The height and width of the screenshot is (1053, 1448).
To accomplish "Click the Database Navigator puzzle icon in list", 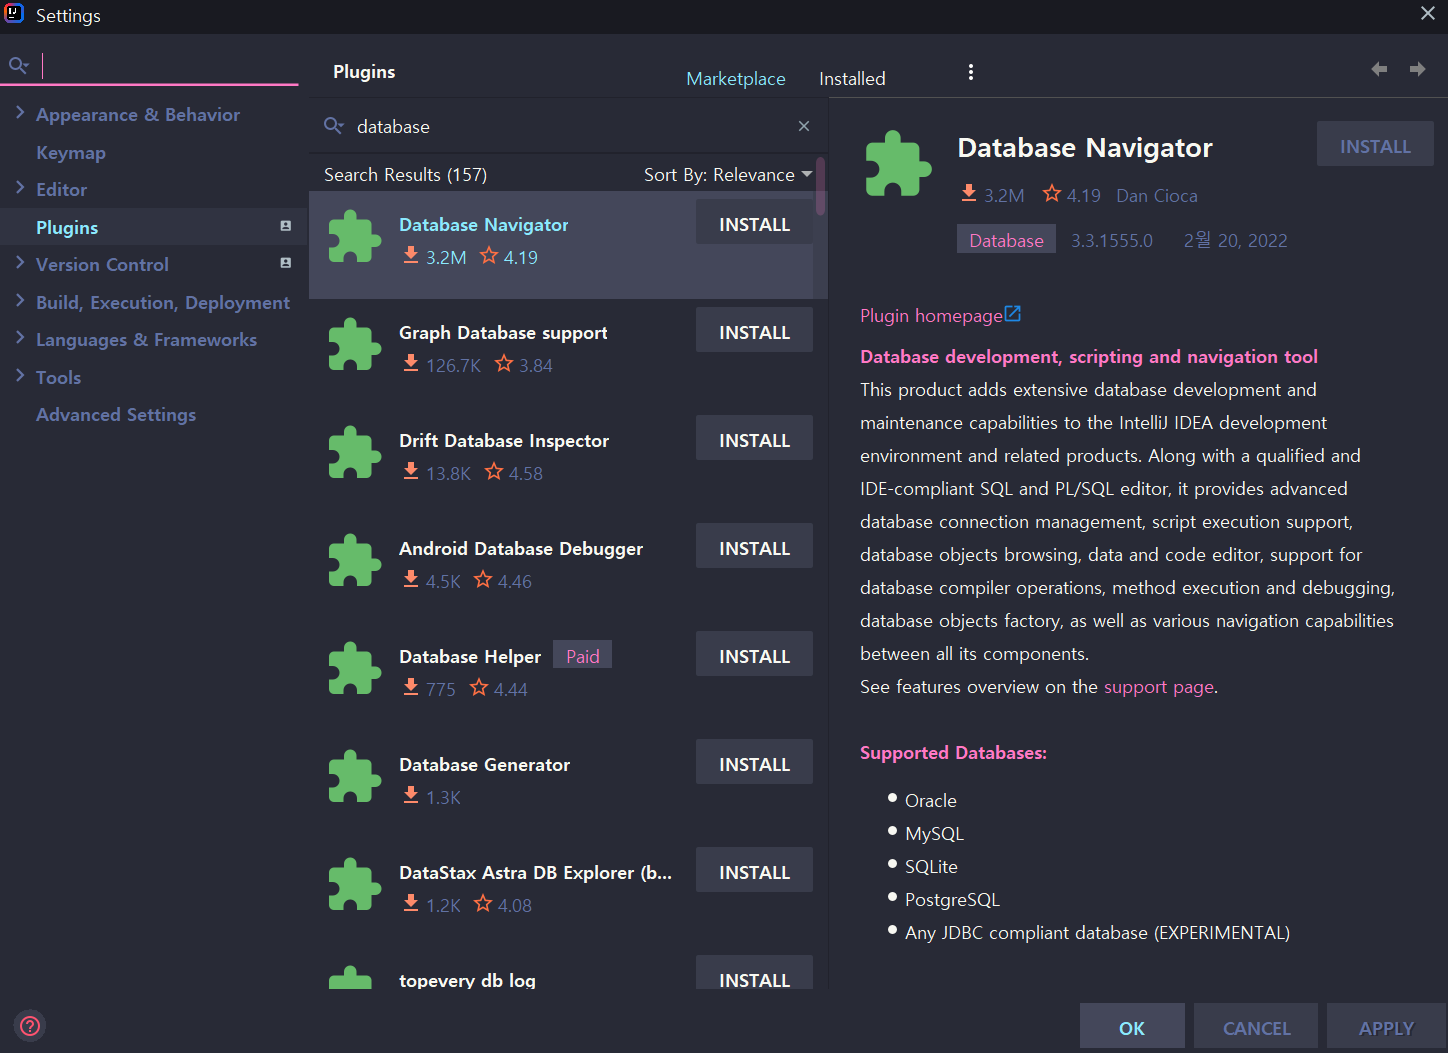I will [355, 237].
